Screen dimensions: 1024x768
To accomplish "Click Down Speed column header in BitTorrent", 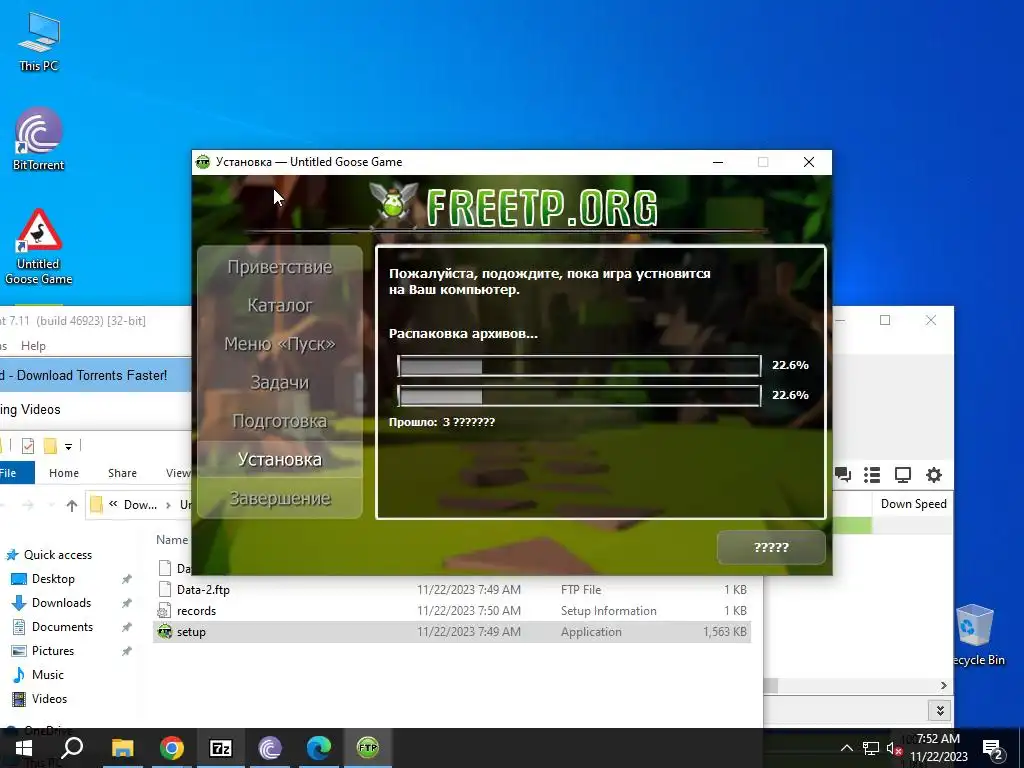I will [913, 504].
